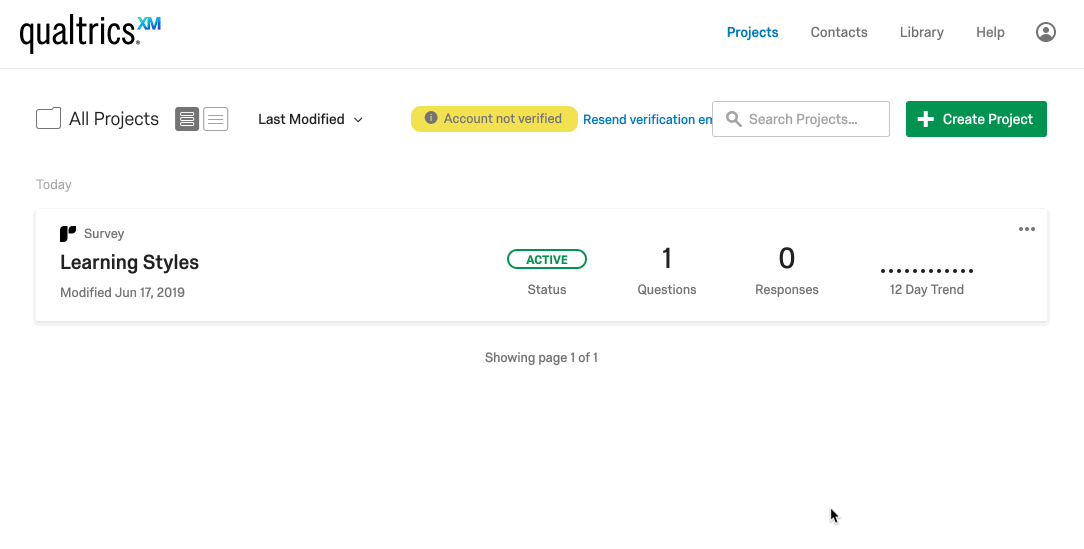Click the Survey type icon on Learning Styles
This screenshot has width=1084, height=549.
point(68,234)
